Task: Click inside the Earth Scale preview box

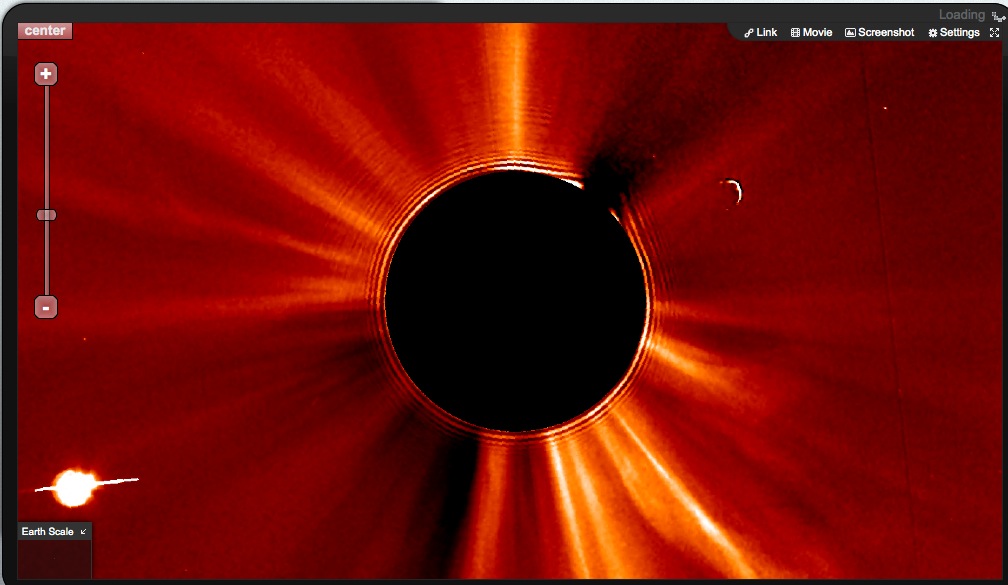Action: point(55,560)
